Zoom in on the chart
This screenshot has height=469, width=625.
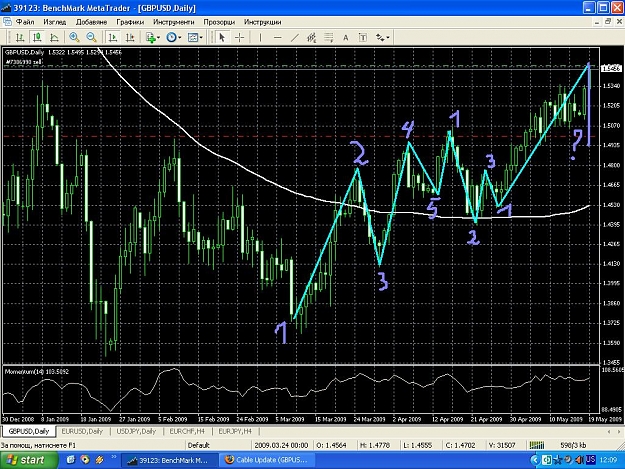tap(74, 38)
